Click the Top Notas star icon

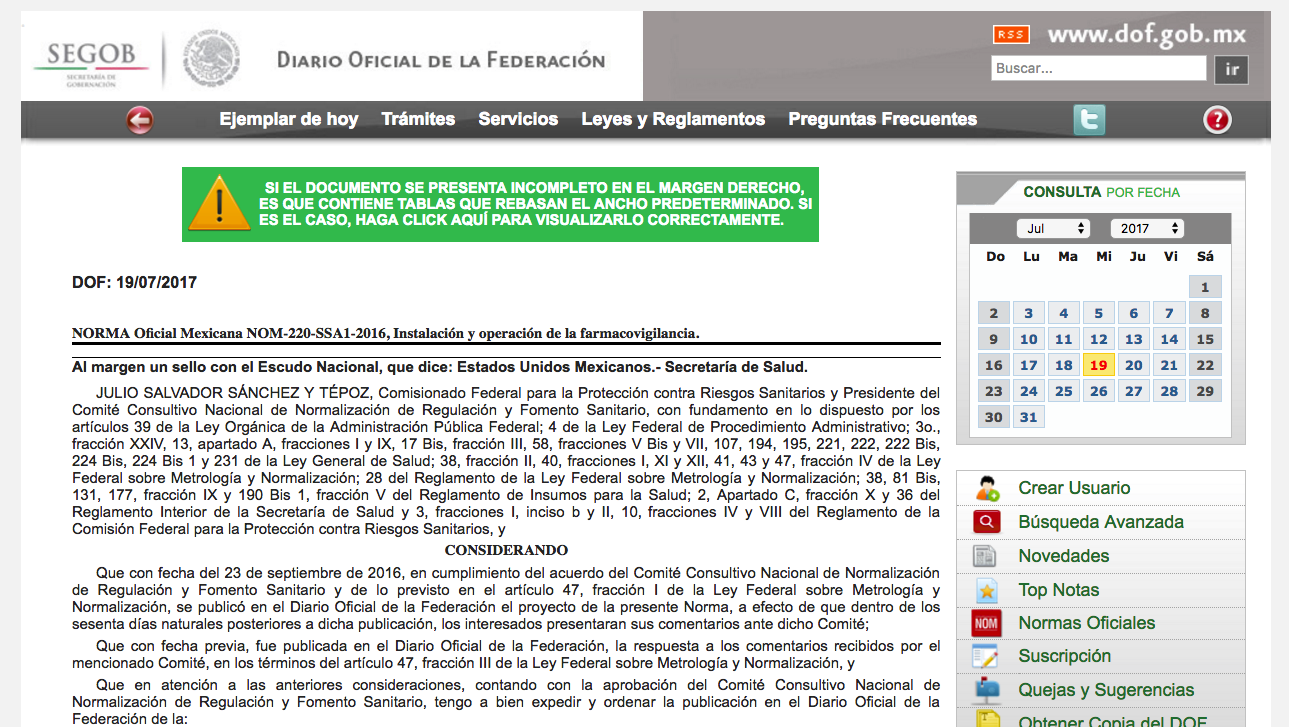(x=986, y=590)
